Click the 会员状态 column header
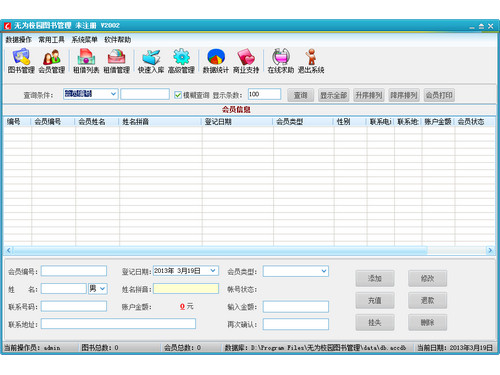This screenshot has height=375, width=500. (475, 122)
